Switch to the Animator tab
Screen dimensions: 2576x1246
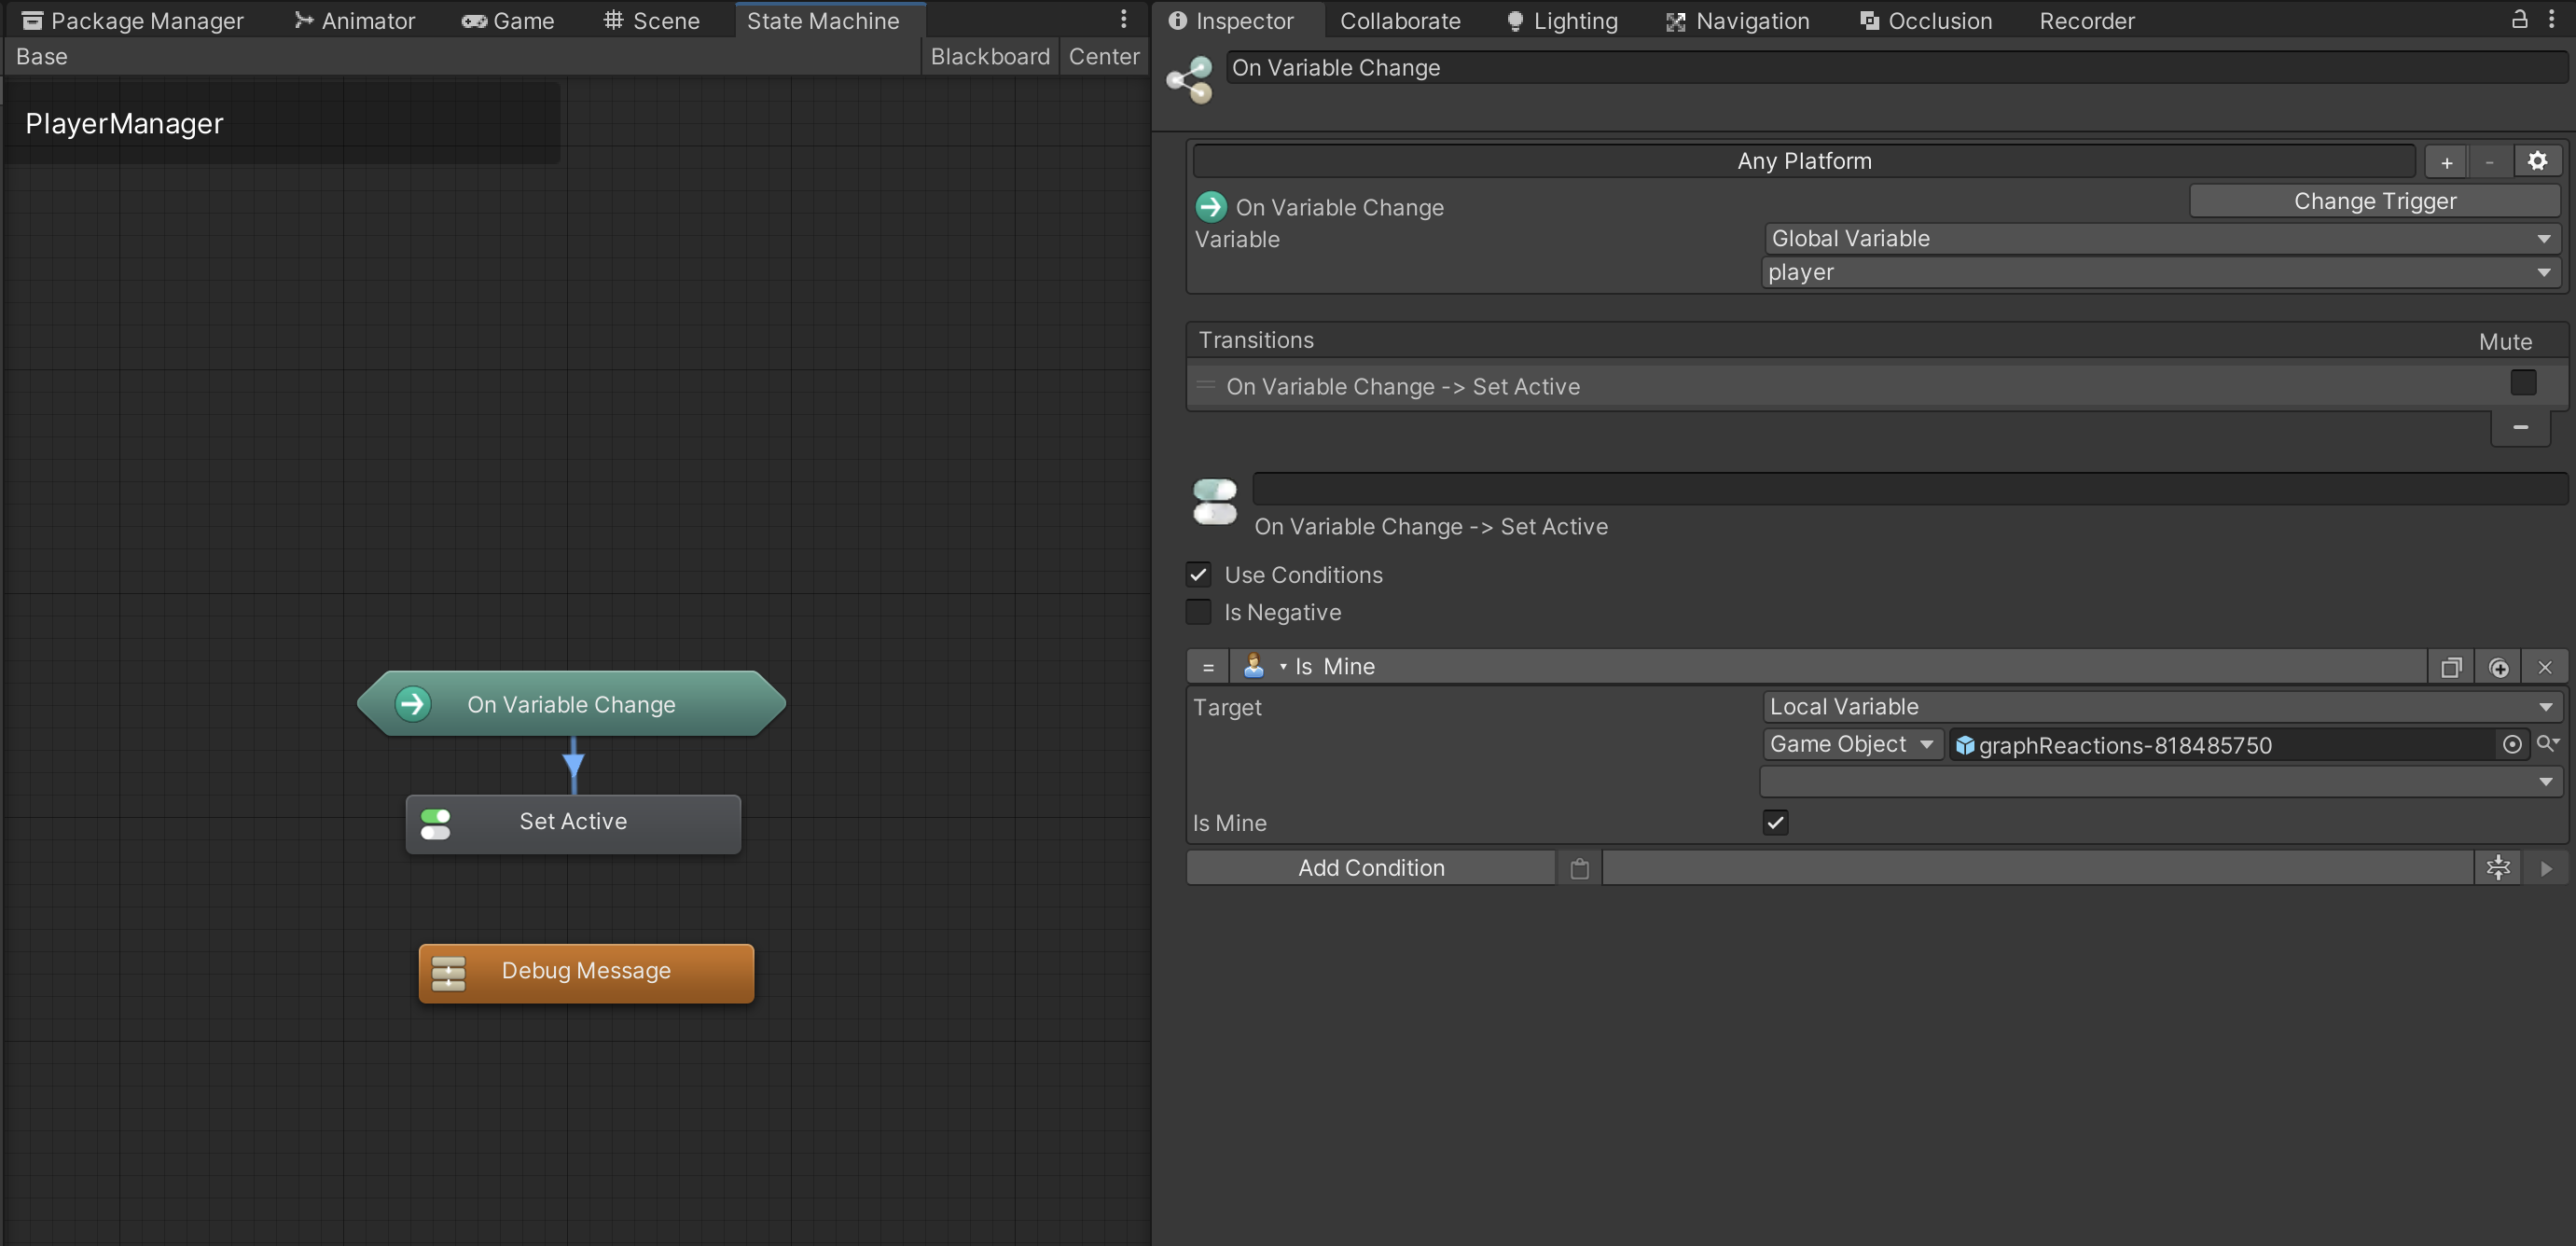point(355,20)
